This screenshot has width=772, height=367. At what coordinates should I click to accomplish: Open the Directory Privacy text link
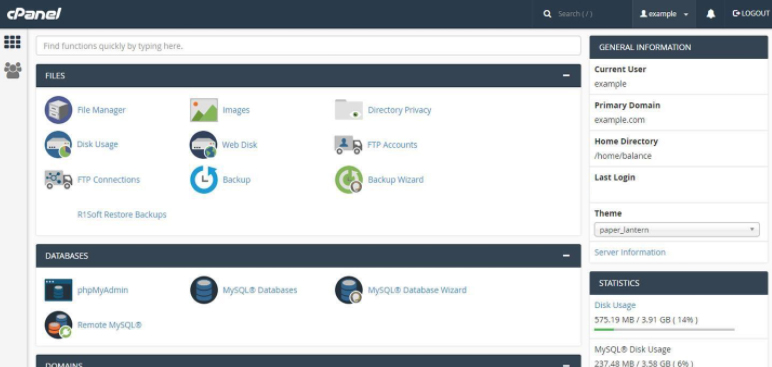(x=399, y=110)
